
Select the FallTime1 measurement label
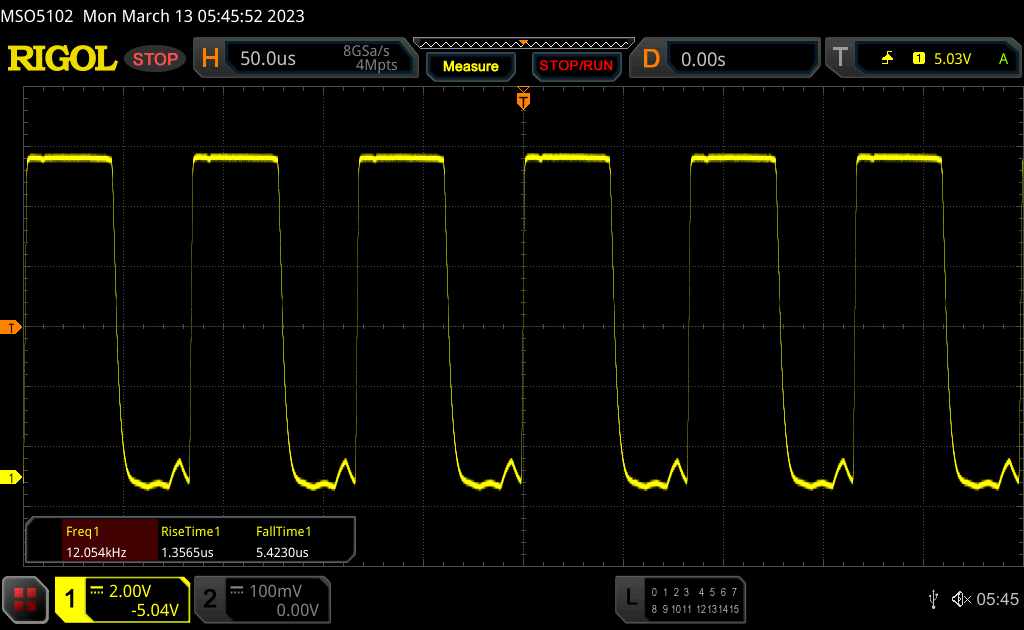[x=283, y=531]
